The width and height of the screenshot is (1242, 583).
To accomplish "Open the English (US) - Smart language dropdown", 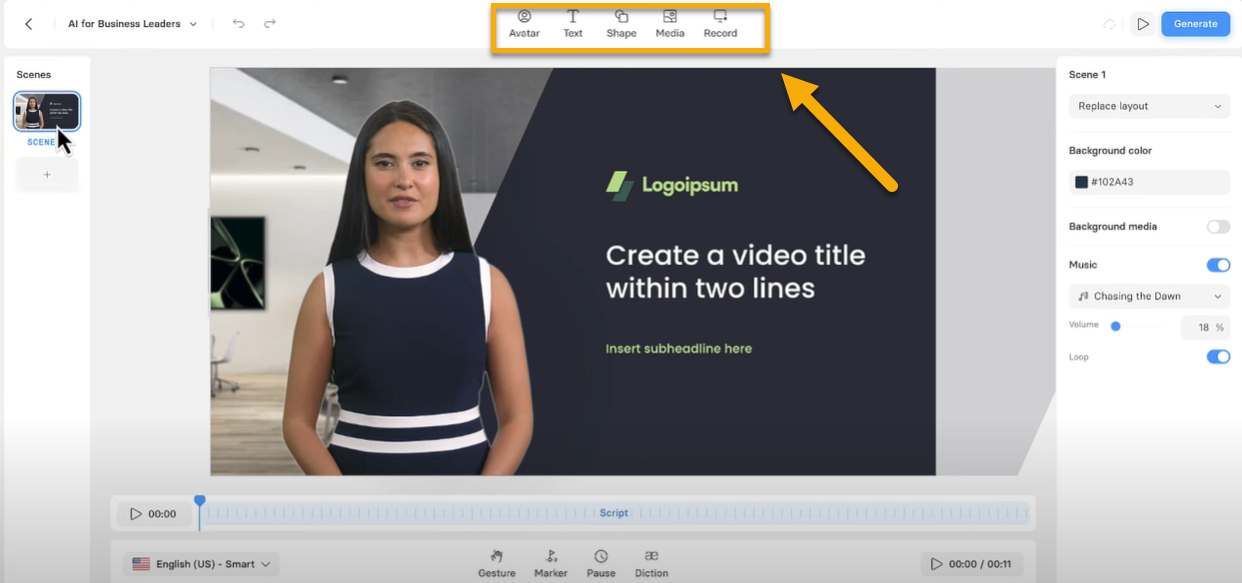I will (201, 564).
